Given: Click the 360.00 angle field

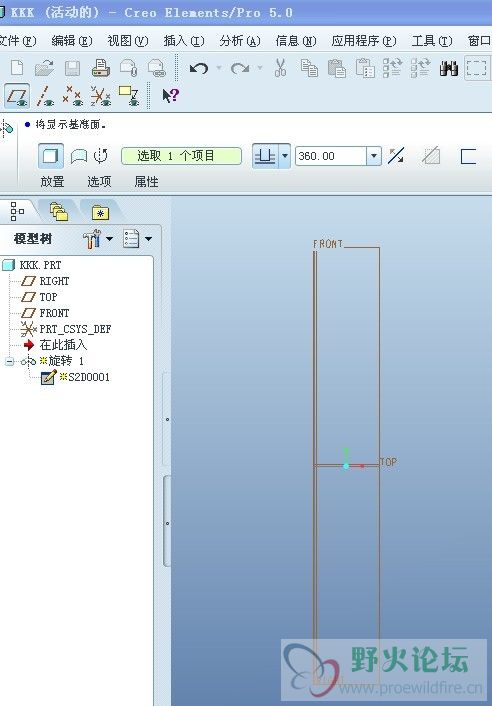Looking at the screenshot, I should [331, 156].
